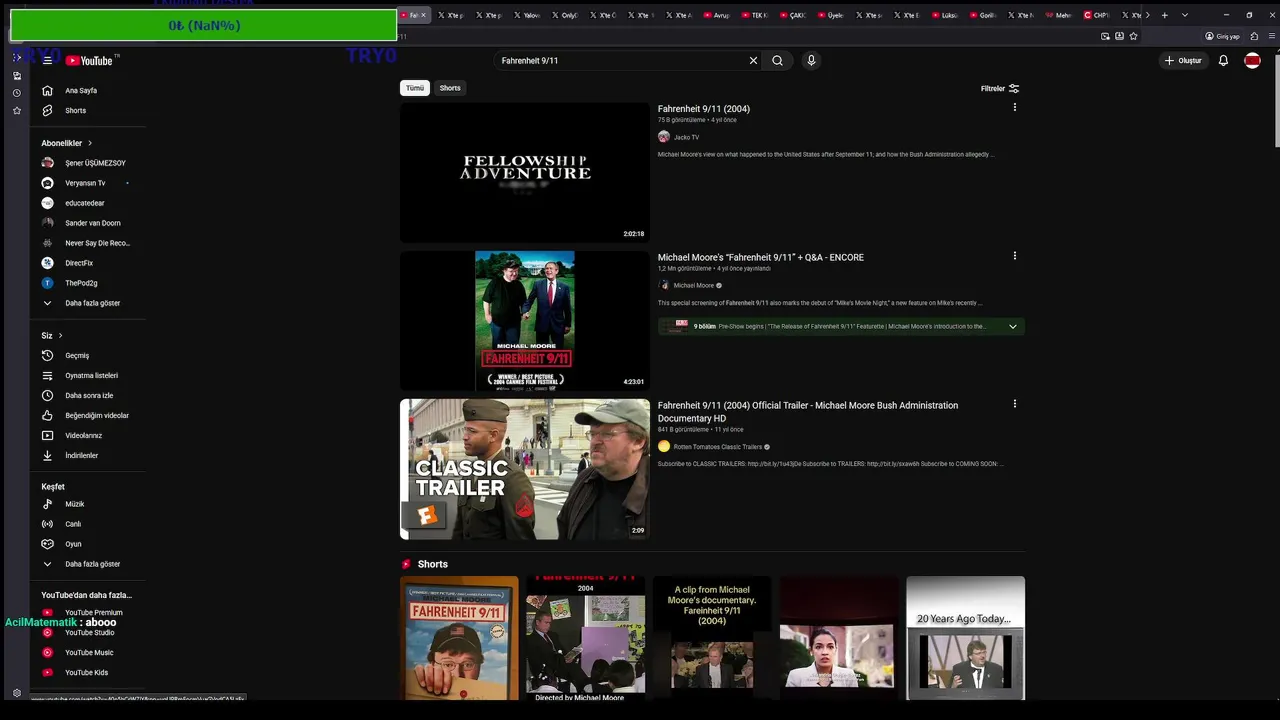
Task: Open Müzik in Keşfet section
Action: (86, 504)
